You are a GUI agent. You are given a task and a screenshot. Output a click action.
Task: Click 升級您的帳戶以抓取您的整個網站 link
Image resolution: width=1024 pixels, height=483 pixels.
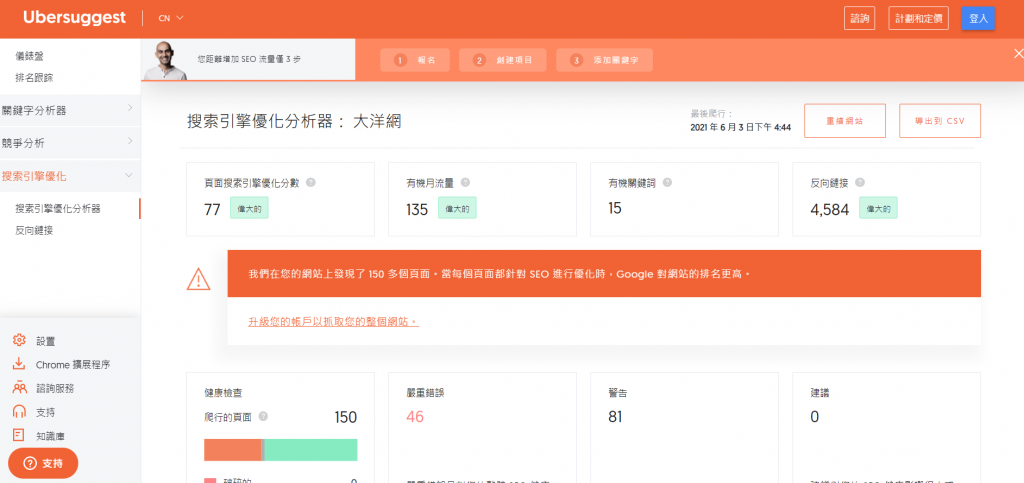tap(334, 322)
